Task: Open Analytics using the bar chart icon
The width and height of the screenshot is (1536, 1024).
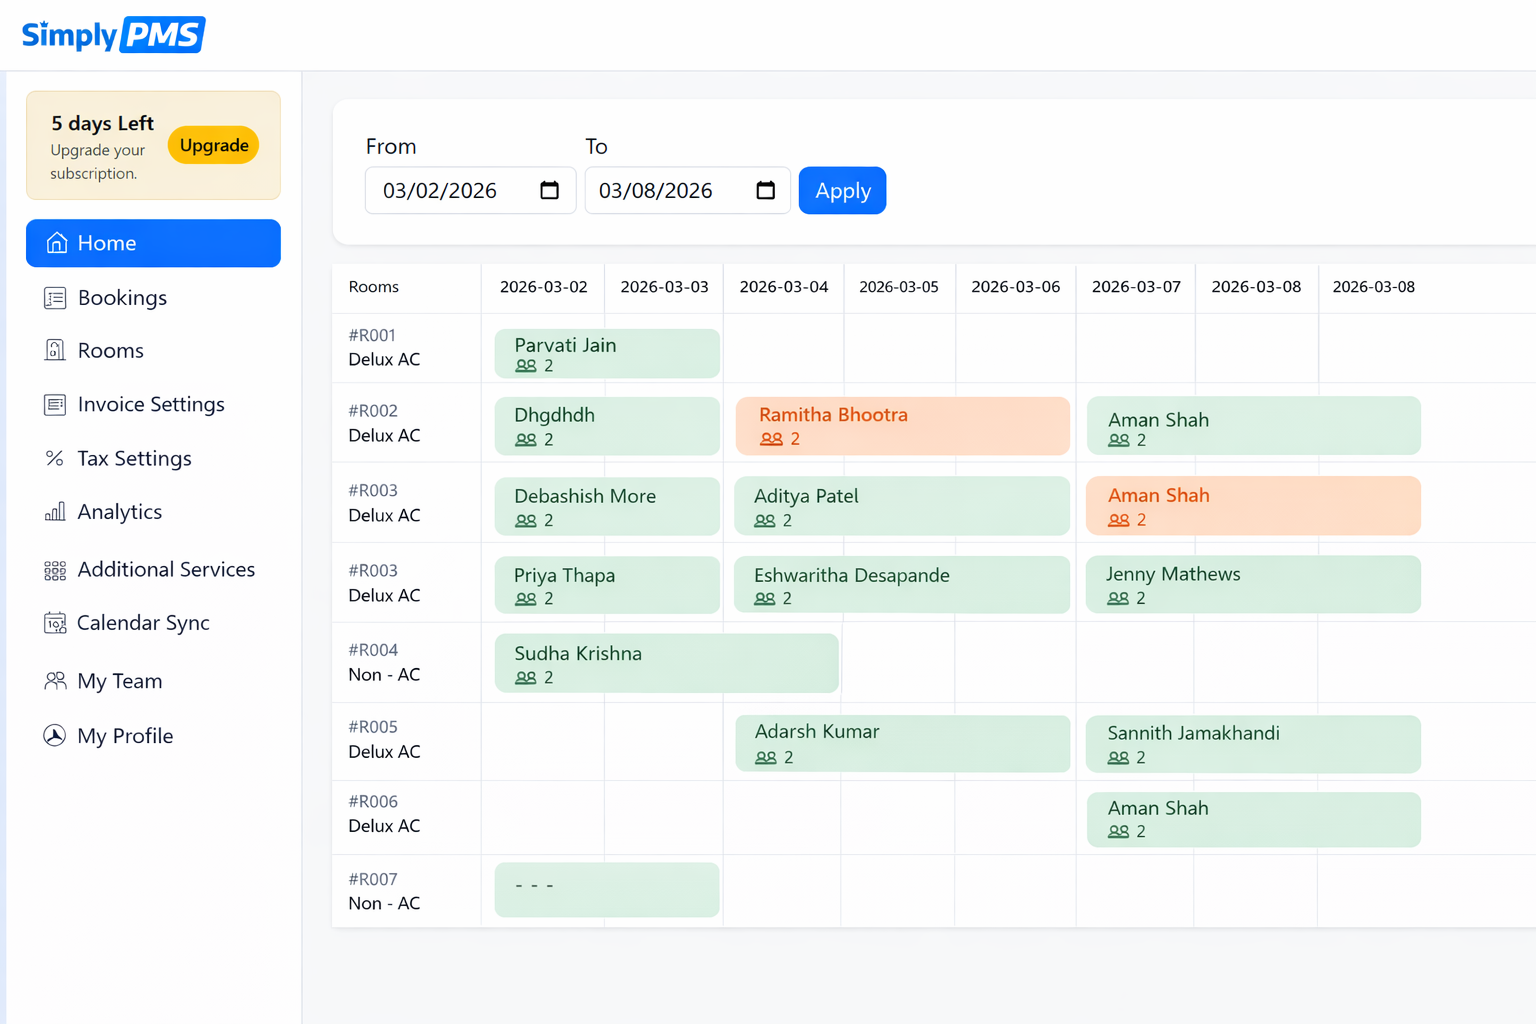Action: tap(56, 511)
